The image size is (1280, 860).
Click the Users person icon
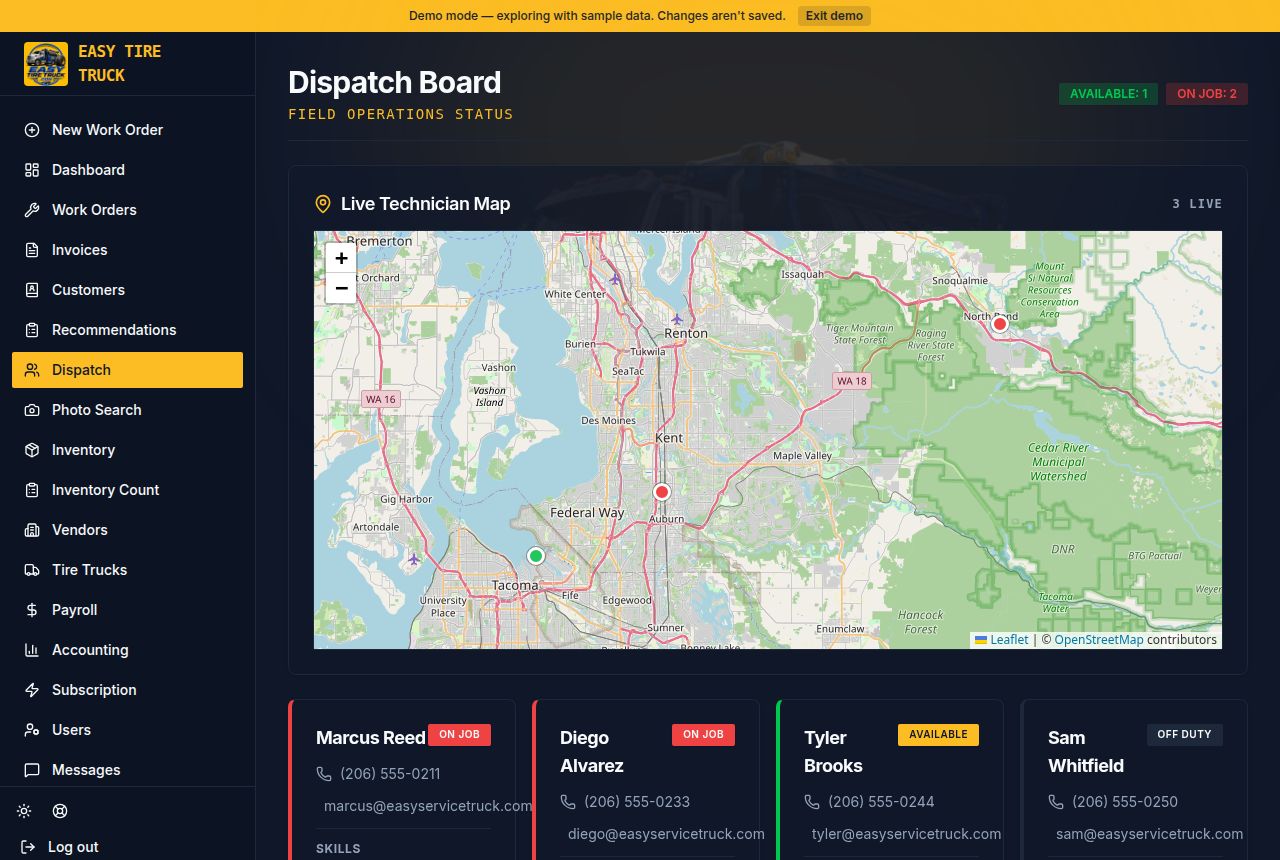pyautogui.click(x=32, y=730)
